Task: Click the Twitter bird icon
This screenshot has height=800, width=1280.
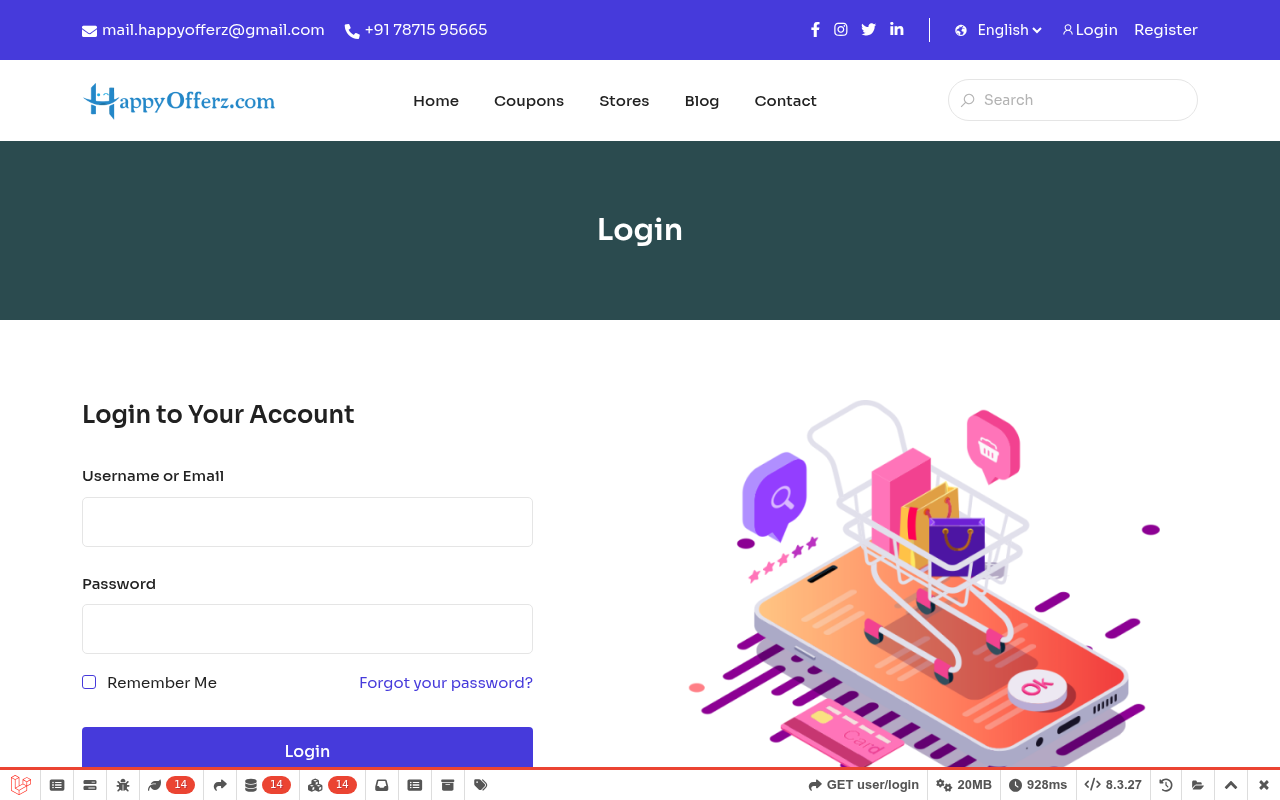Action: tap(868, 30)
